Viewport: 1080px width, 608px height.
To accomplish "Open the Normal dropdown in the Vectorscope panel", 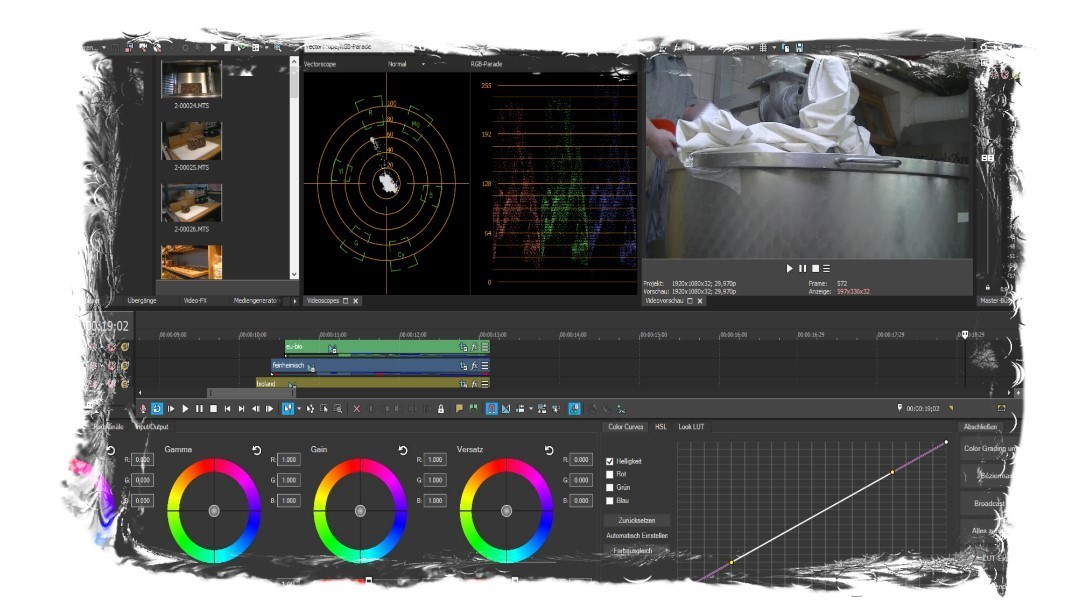I will (409, 64).
